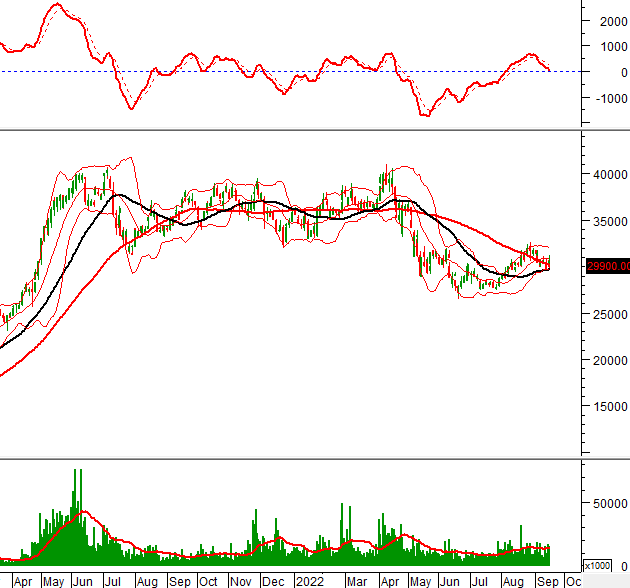
Task: Click the Apr label in the 2022 section
Action: (x=390, y=582)
